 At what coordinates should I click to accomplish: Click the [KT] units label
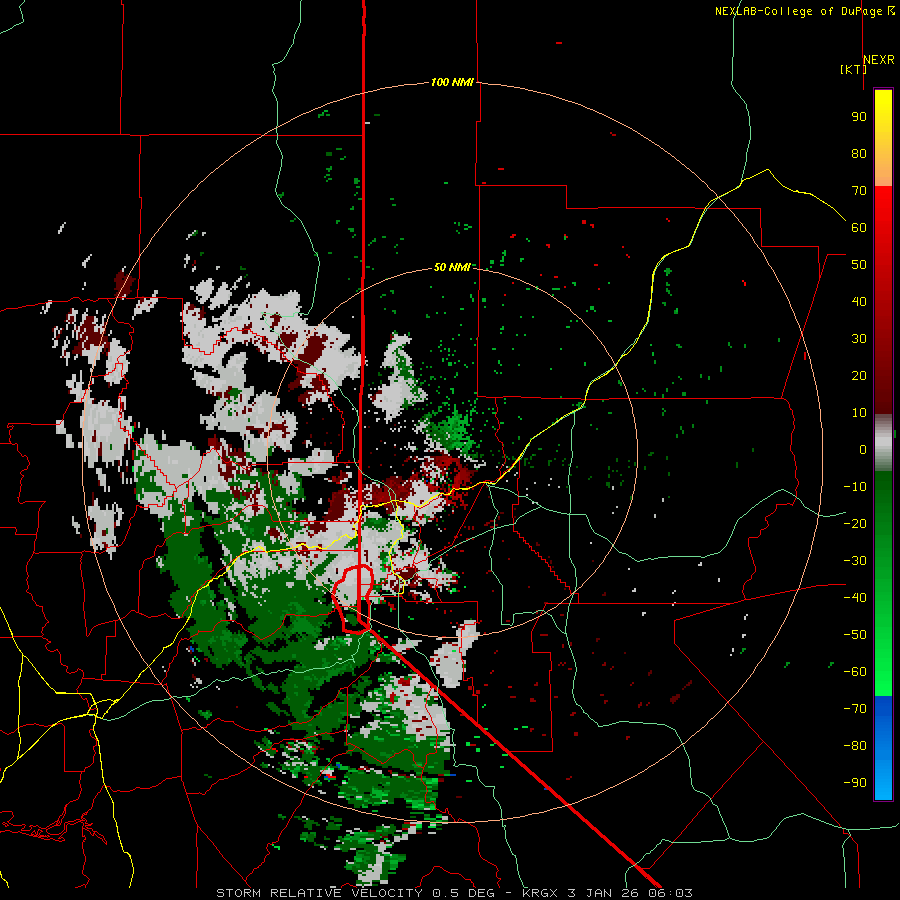click(x=853, y=69)
